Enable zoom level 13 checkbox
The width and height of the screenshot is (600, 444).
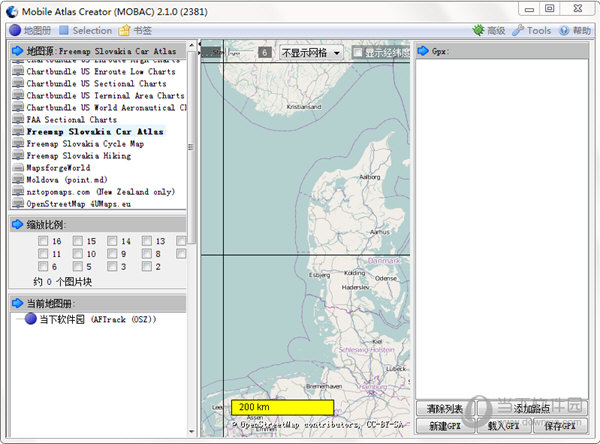pyautogui.click(x=147, y=241)
